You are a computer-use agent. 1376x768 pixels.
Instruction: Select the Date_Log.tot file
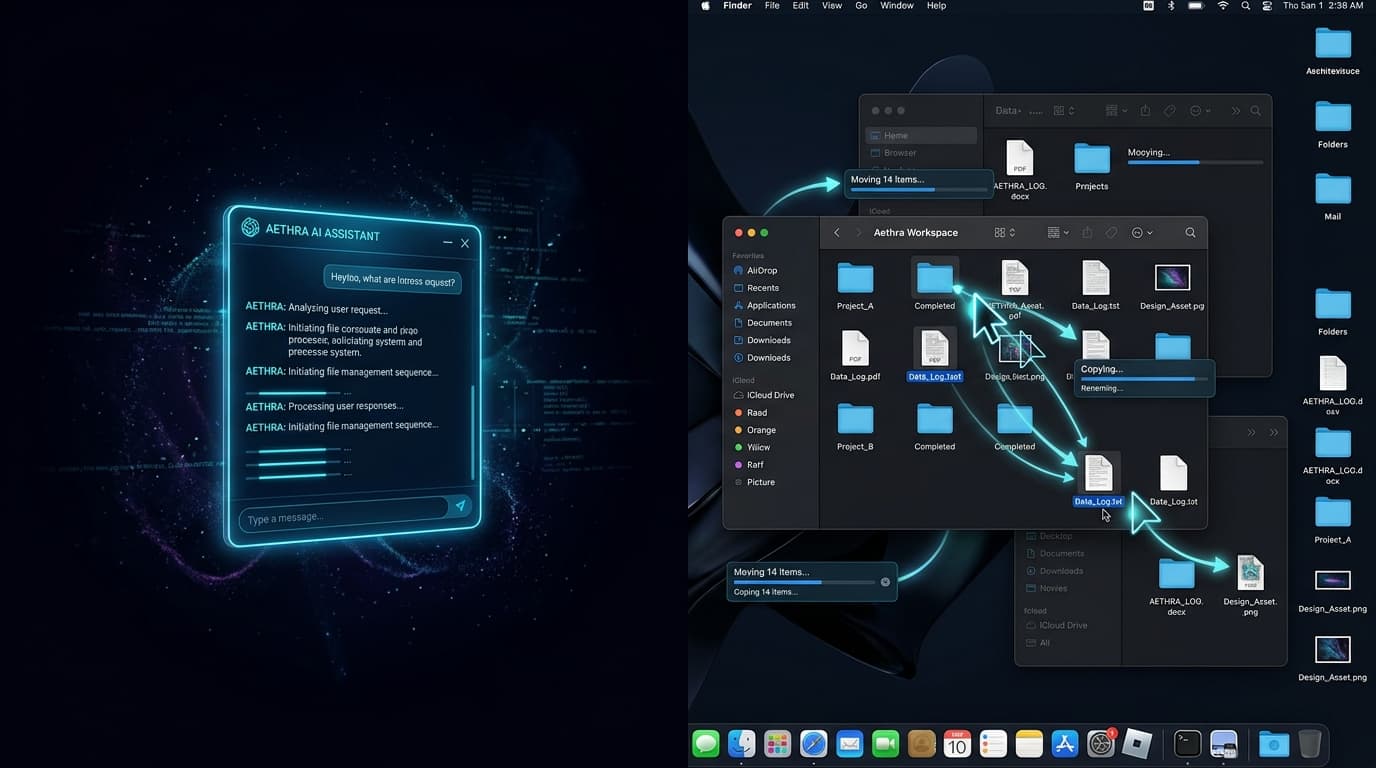pyautogui.click(x=1173, y=481)
